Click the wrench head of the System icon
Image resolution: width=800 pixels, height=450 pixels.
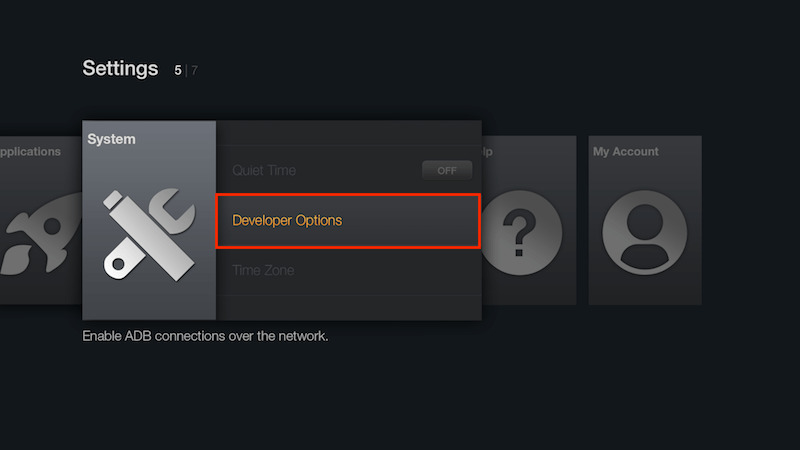(172, 210)
